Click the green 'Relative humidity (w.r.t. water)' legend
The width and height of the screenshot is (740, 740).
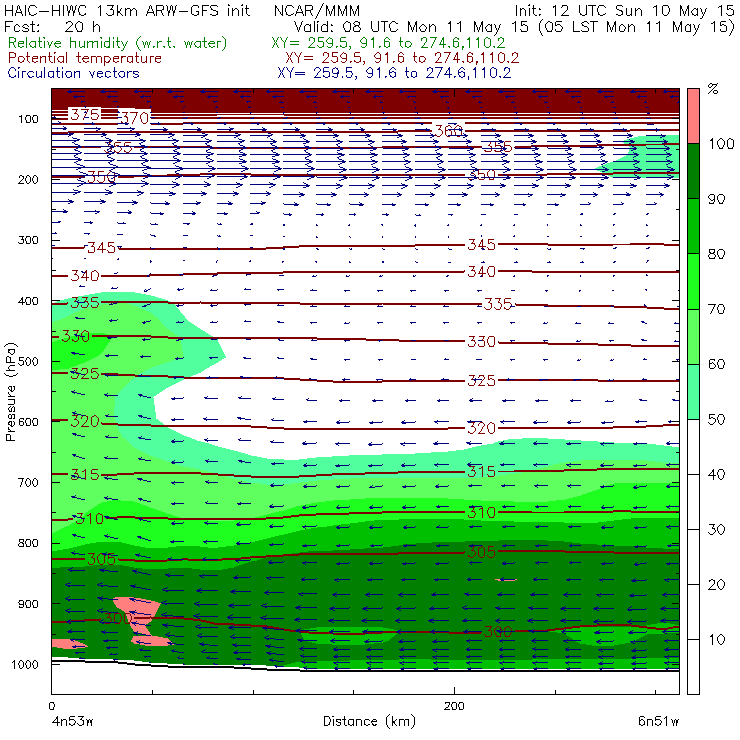(x=118, y=43)
